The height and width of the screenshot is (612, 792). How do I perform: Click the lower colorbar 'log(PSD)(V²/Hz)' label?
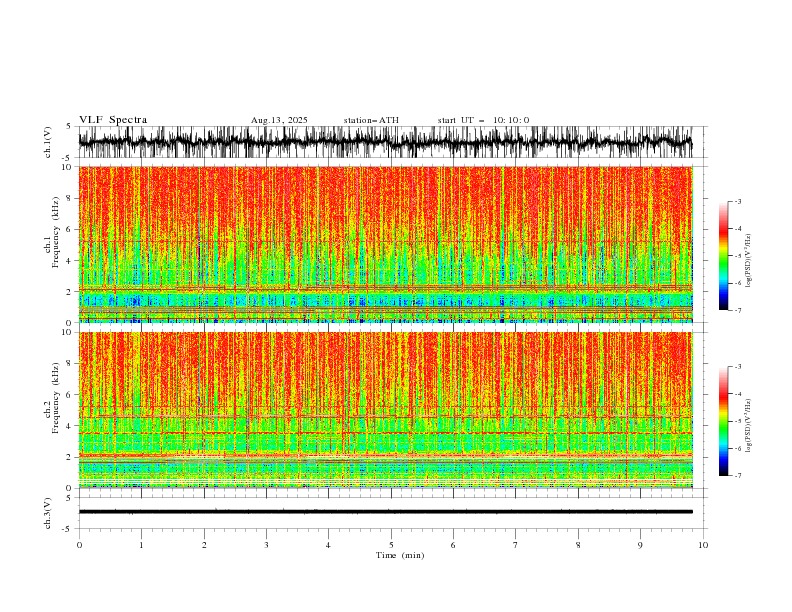[748, 425]
